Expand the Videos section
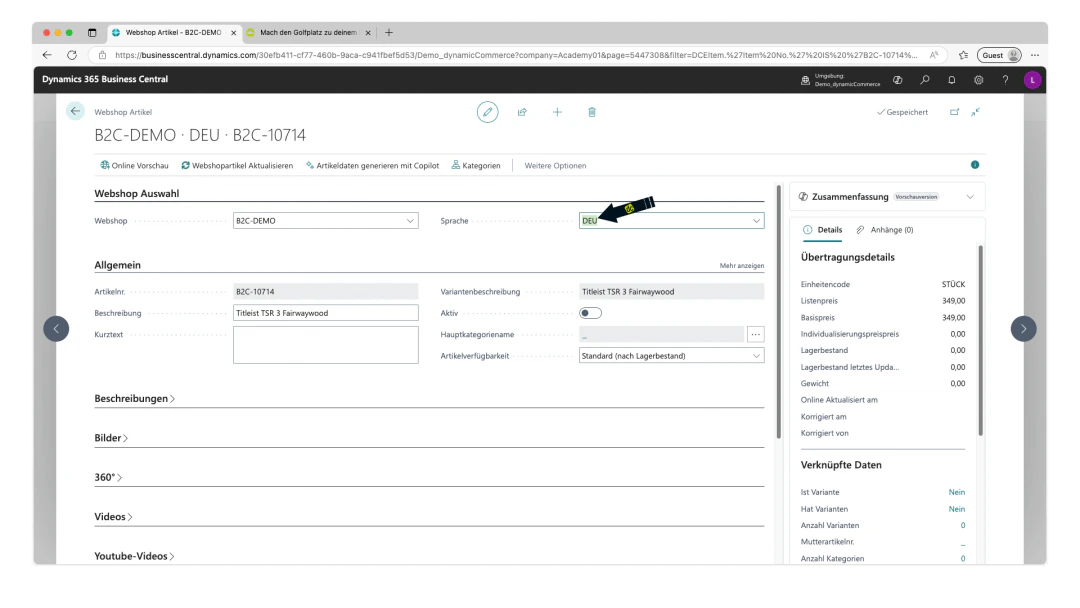Viewport: 1080px width, 608px height. (114, 516)
